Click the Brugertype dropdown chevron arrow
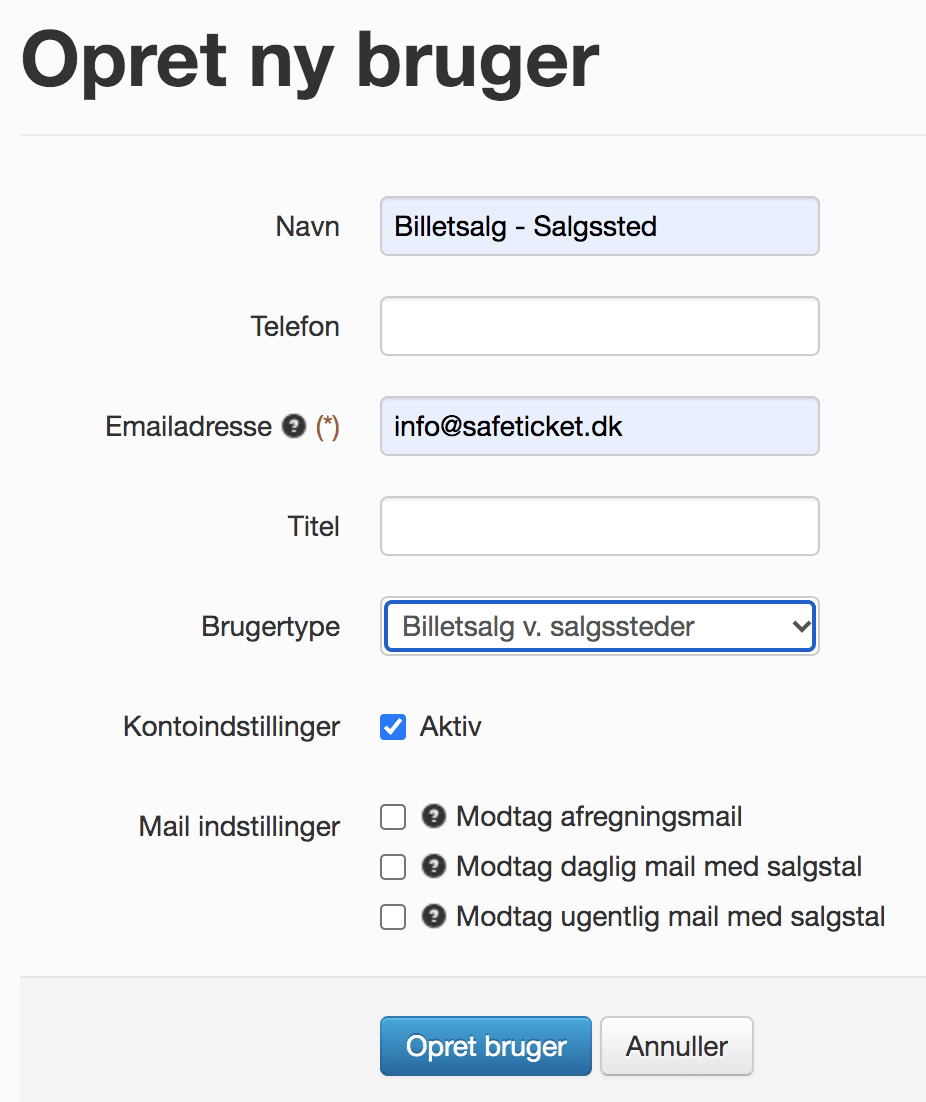926x1102 pixels. pyautogui.click(x=800, y=625)
